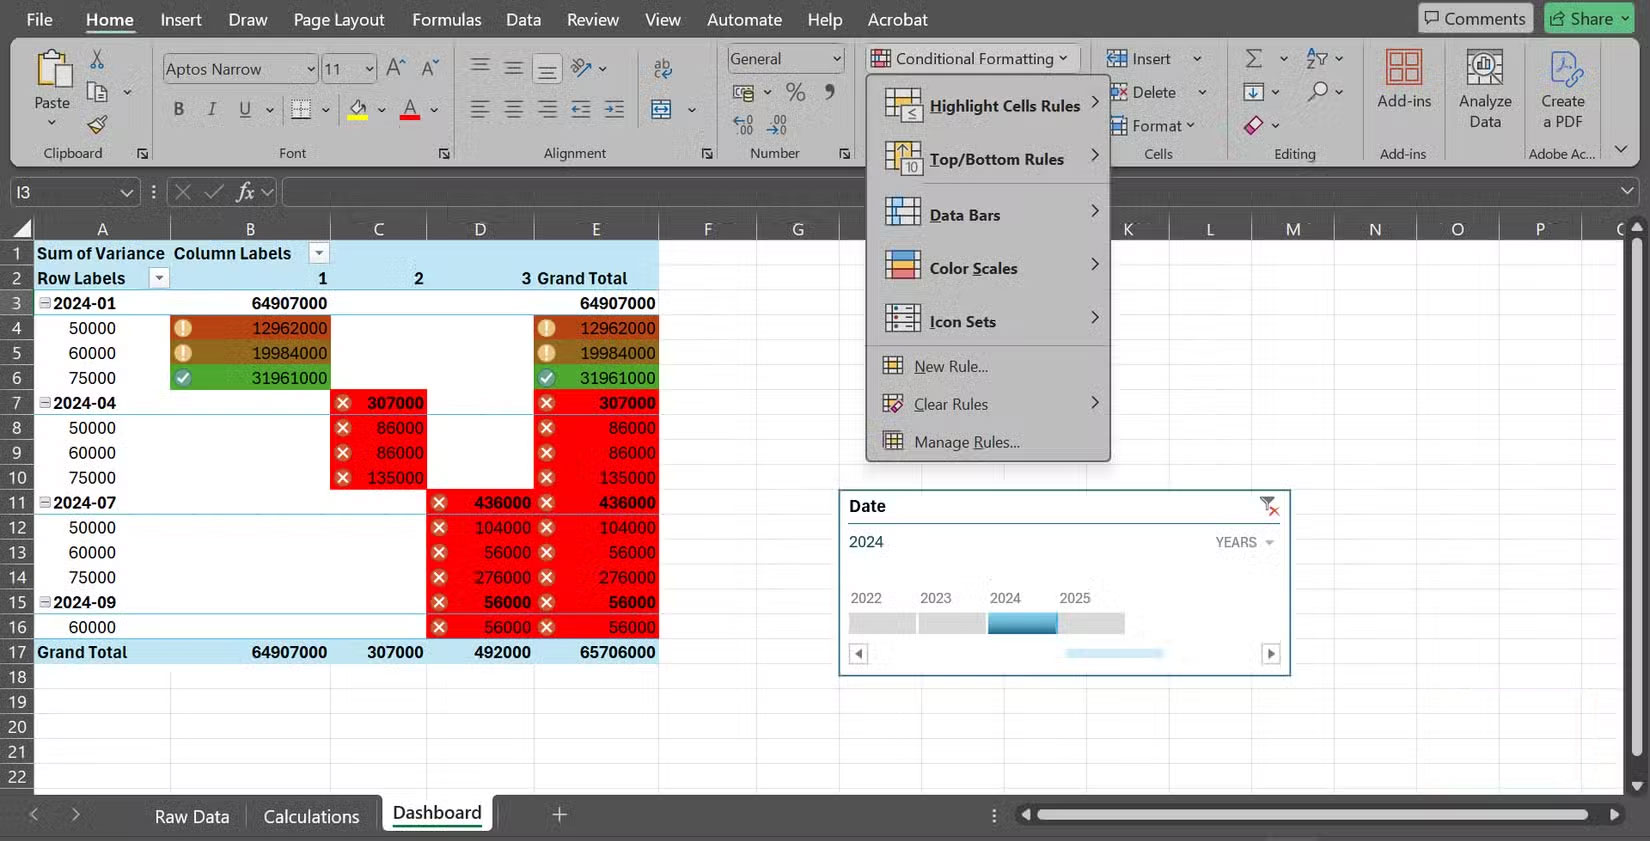Switch to the Raw Data sheet tab
This screenshot has height=841, width=1650.
[192, 816]
